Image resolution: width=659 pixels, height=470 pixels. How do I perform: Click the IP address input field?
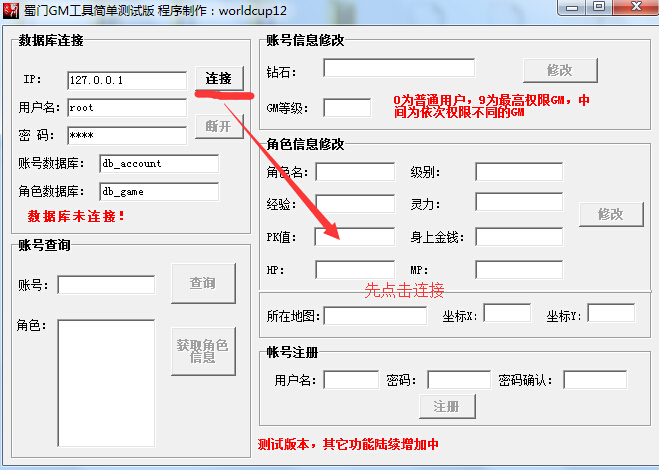(x=127, y=80)
